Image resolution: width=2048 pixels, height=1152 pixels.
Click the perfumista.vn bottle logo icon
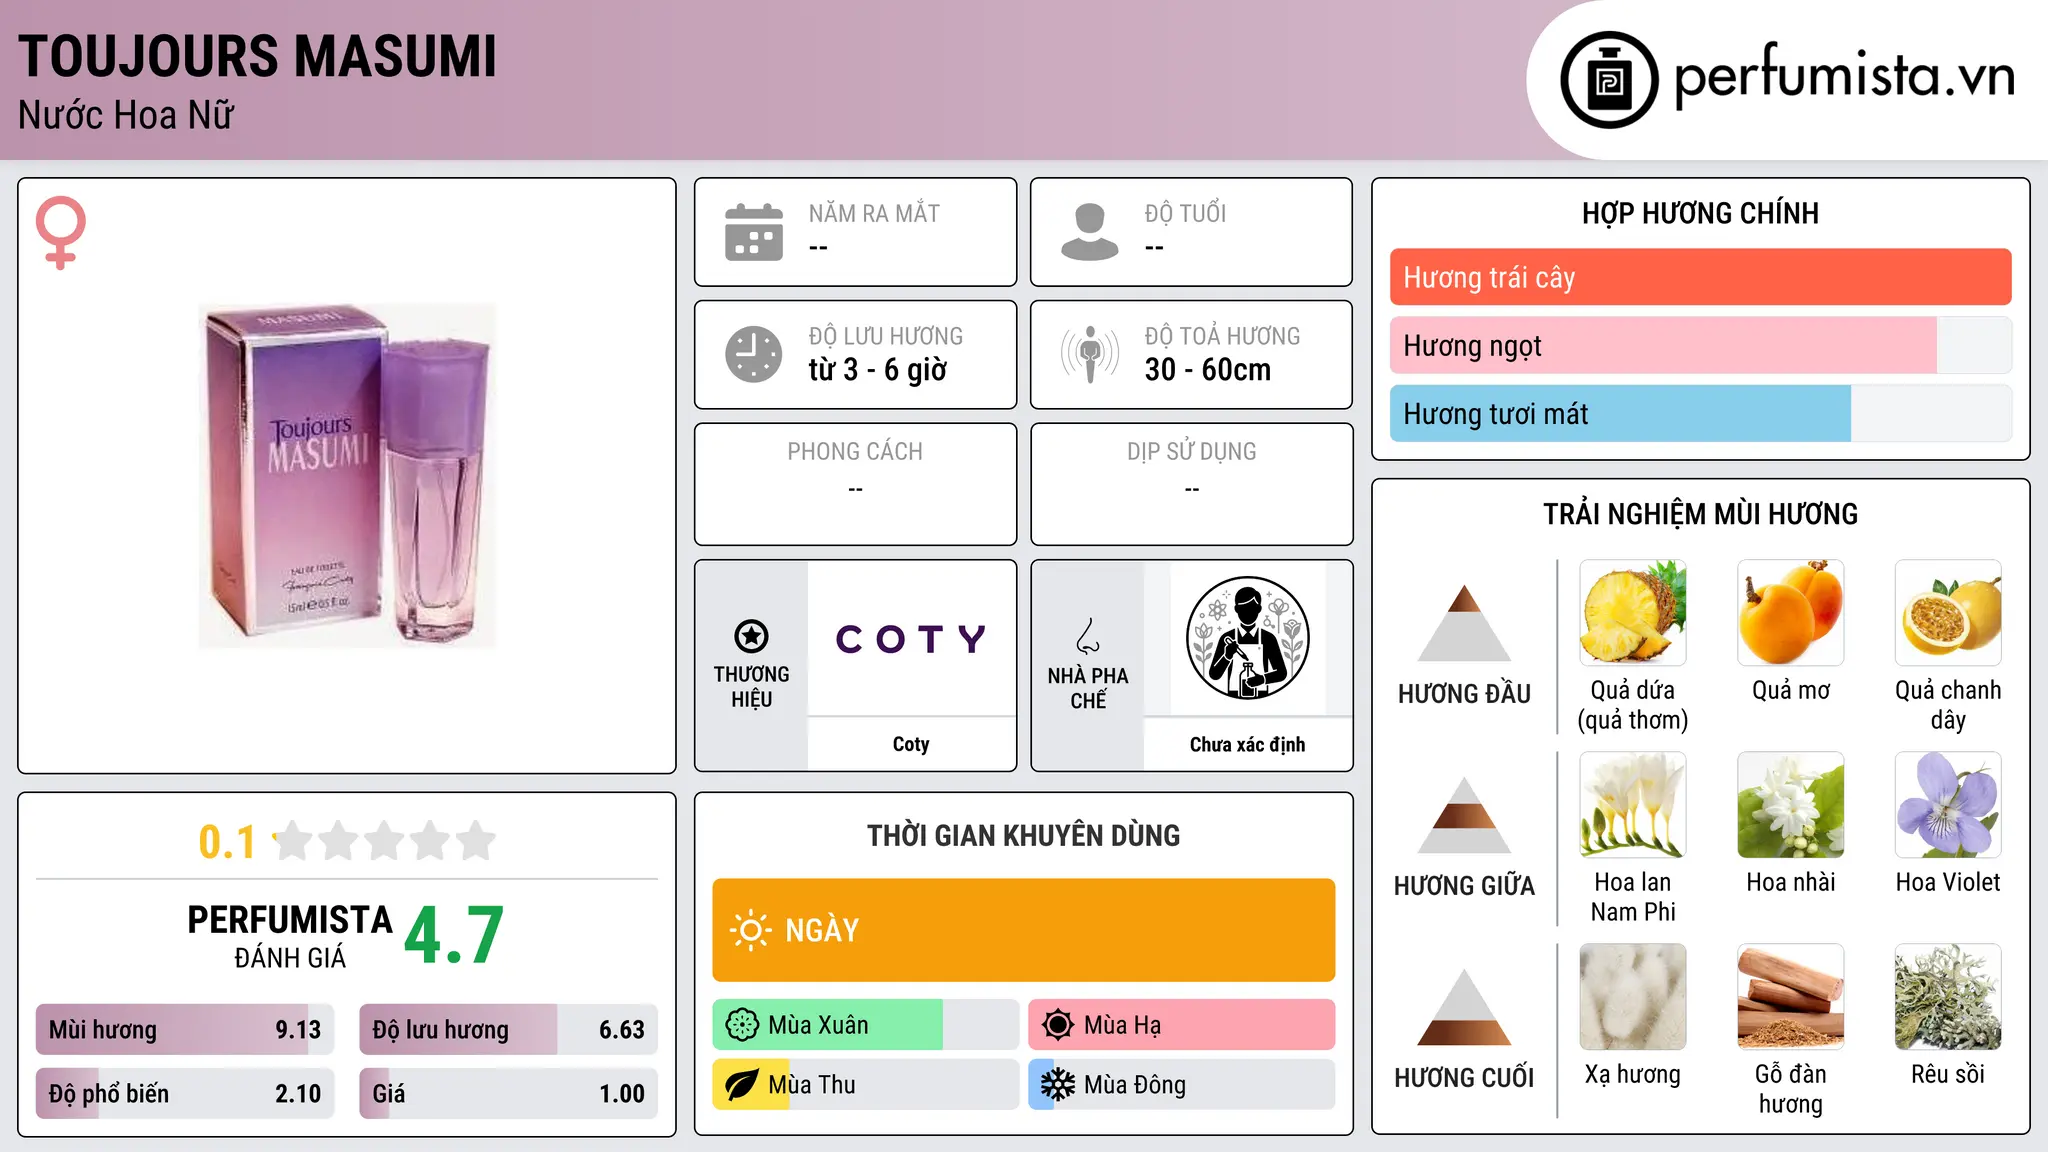coord(1609,80)
